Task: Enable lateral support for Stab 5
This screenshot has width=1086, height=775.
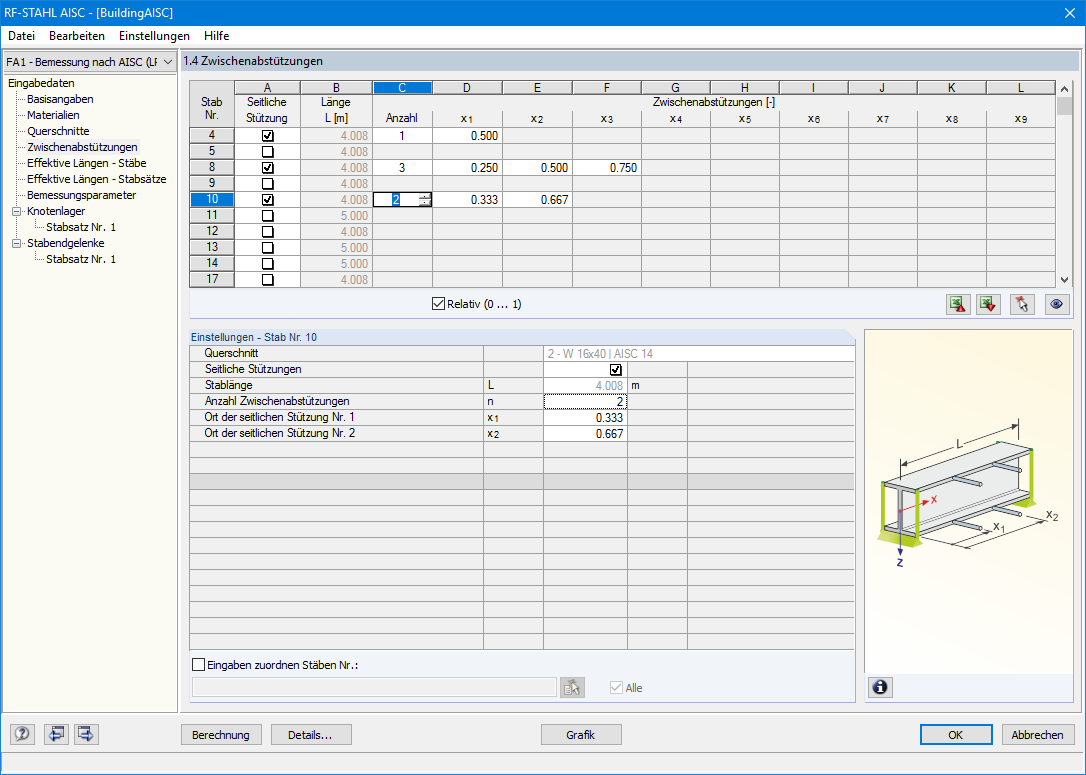Action: [x=267, y=152]
